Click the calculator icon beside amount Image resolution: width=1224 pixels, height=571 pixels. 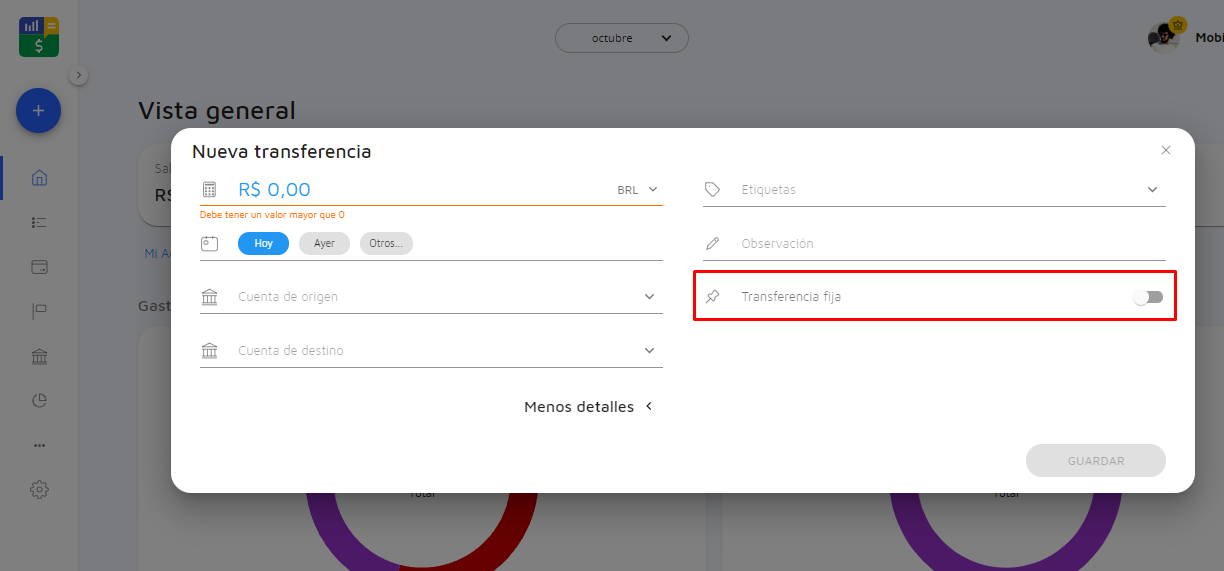[209, 189]
